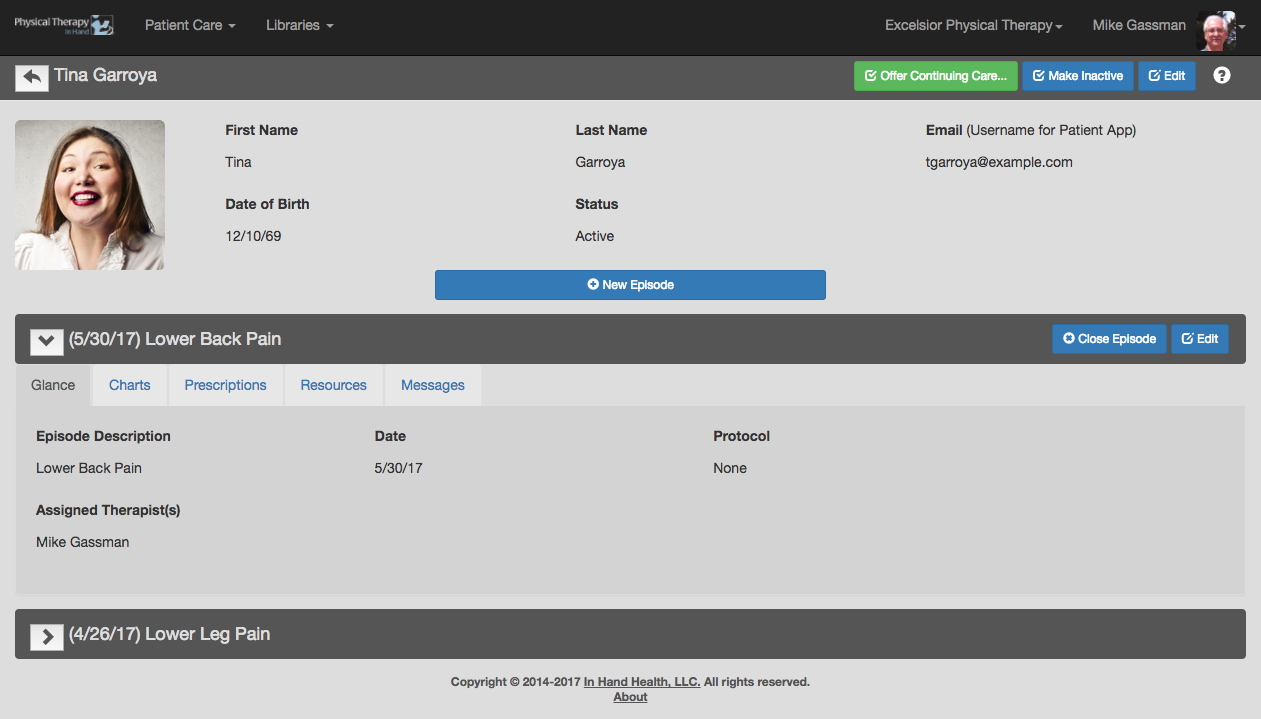1261x719 pixels.
Task: Click the episode date 5/30/17 value
Action: click(399, 468)
